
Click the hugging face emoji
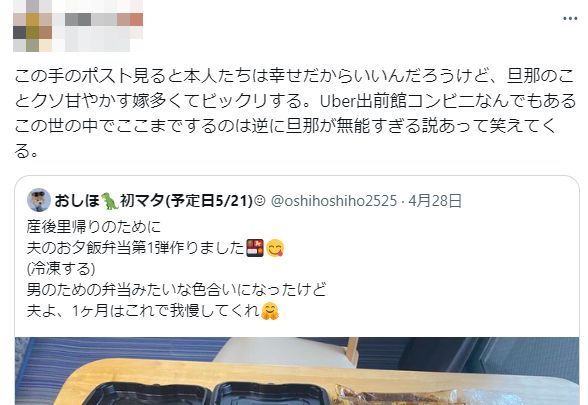click(270, 311)
